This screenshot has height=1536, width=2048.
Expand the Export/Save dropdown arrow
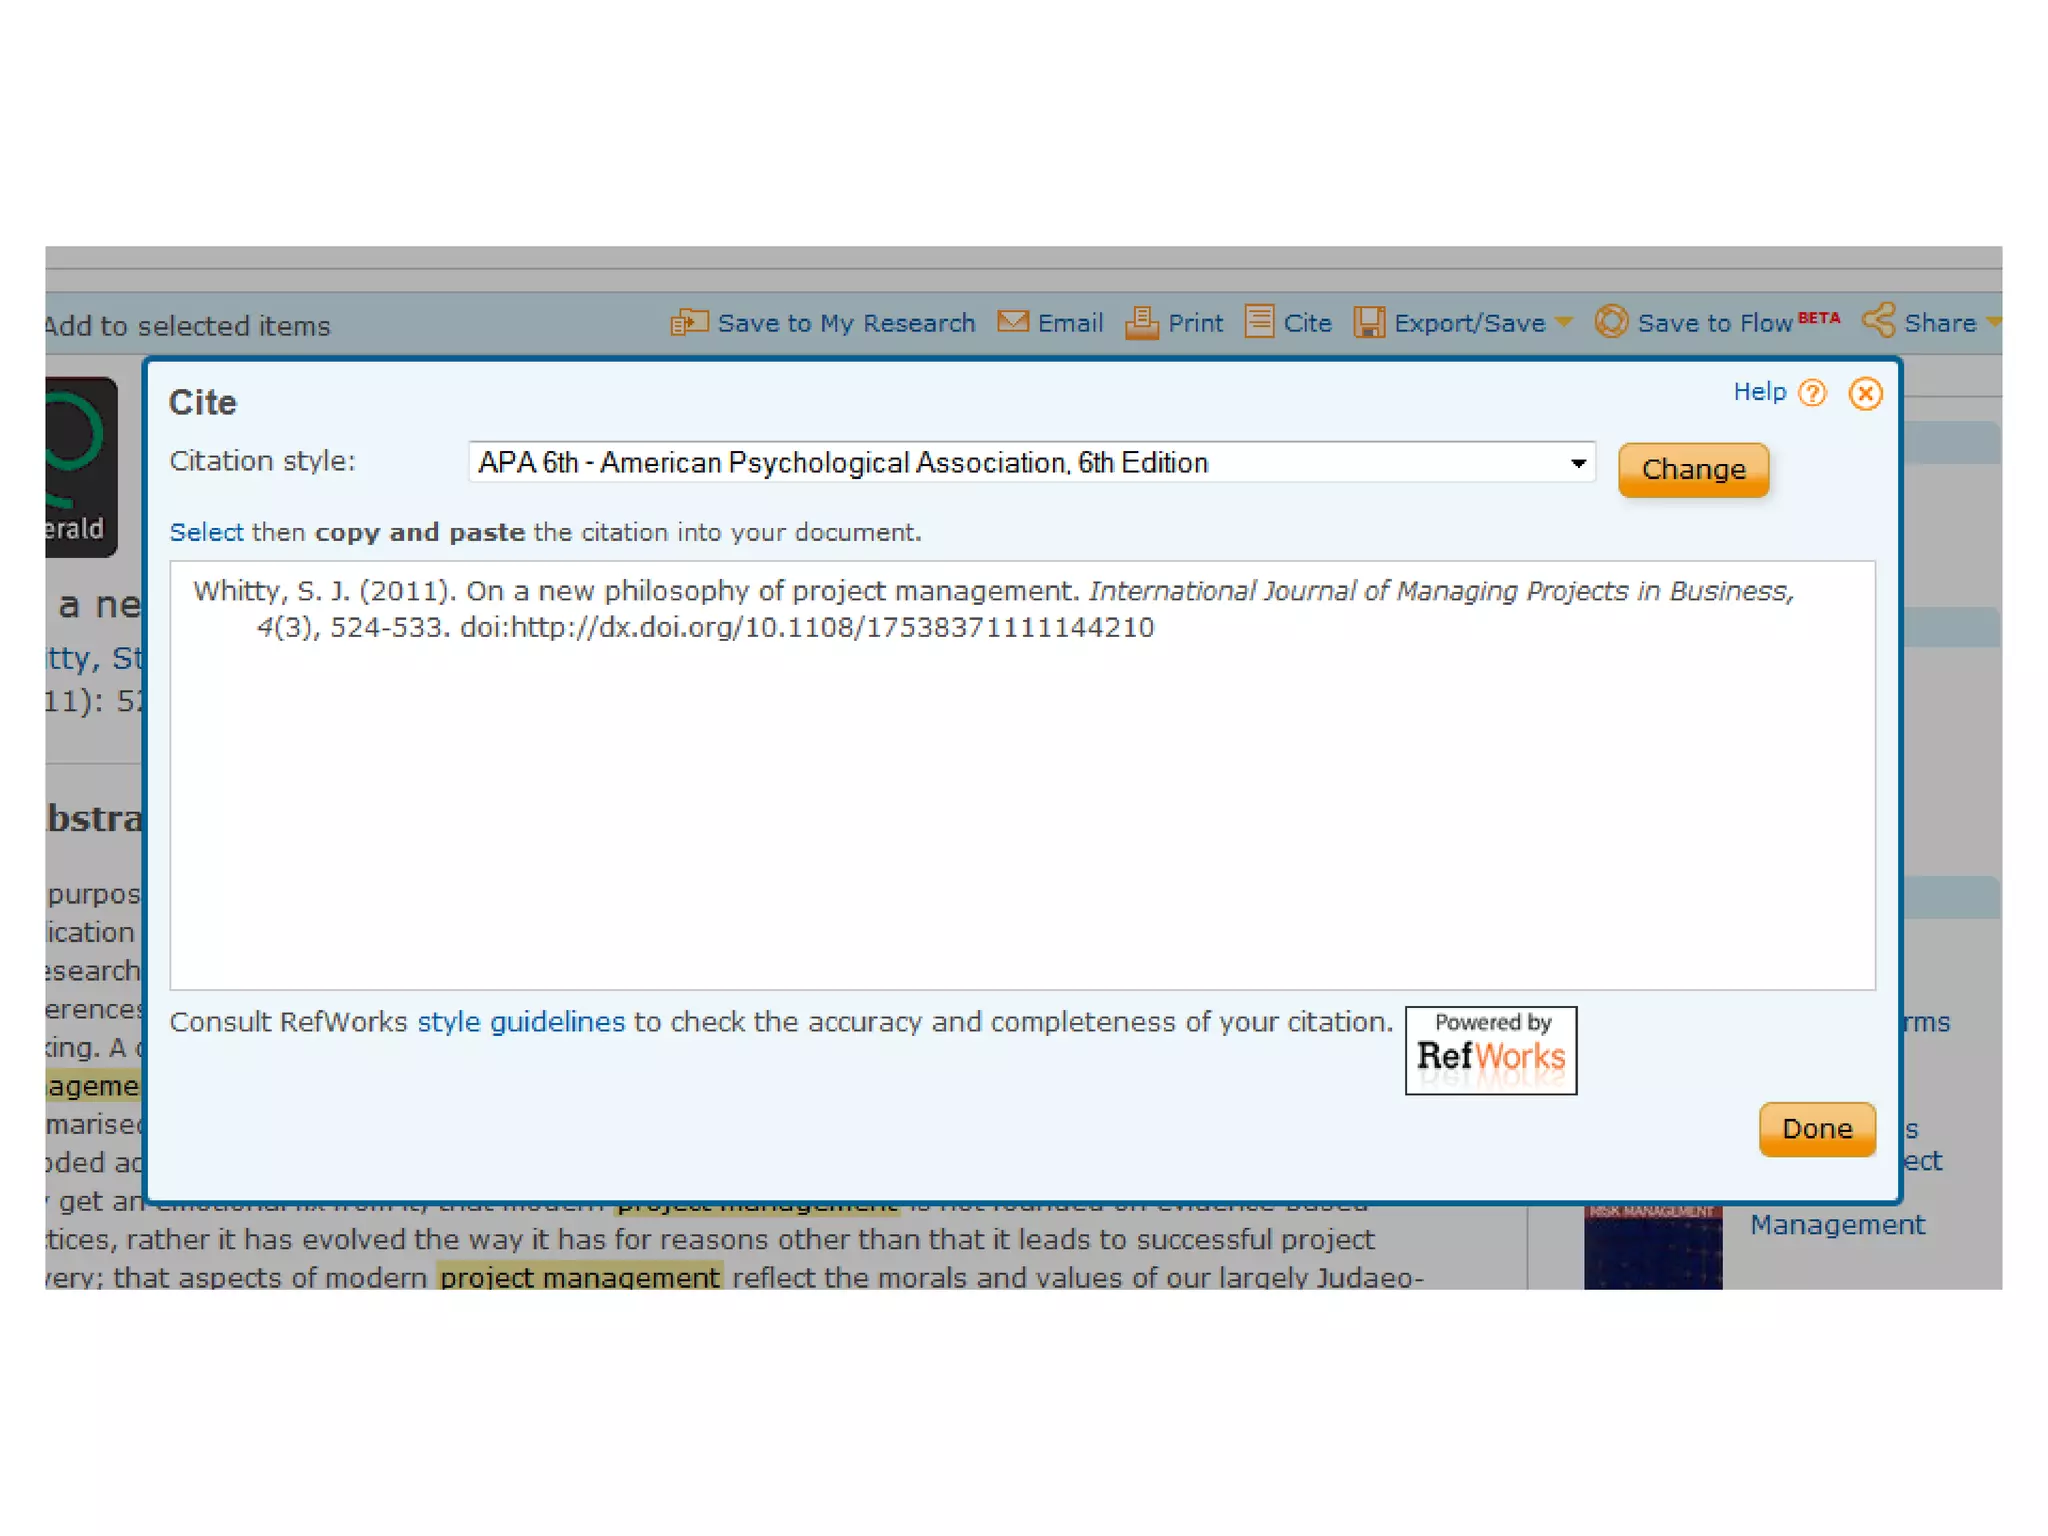(x=1564, y=322)
